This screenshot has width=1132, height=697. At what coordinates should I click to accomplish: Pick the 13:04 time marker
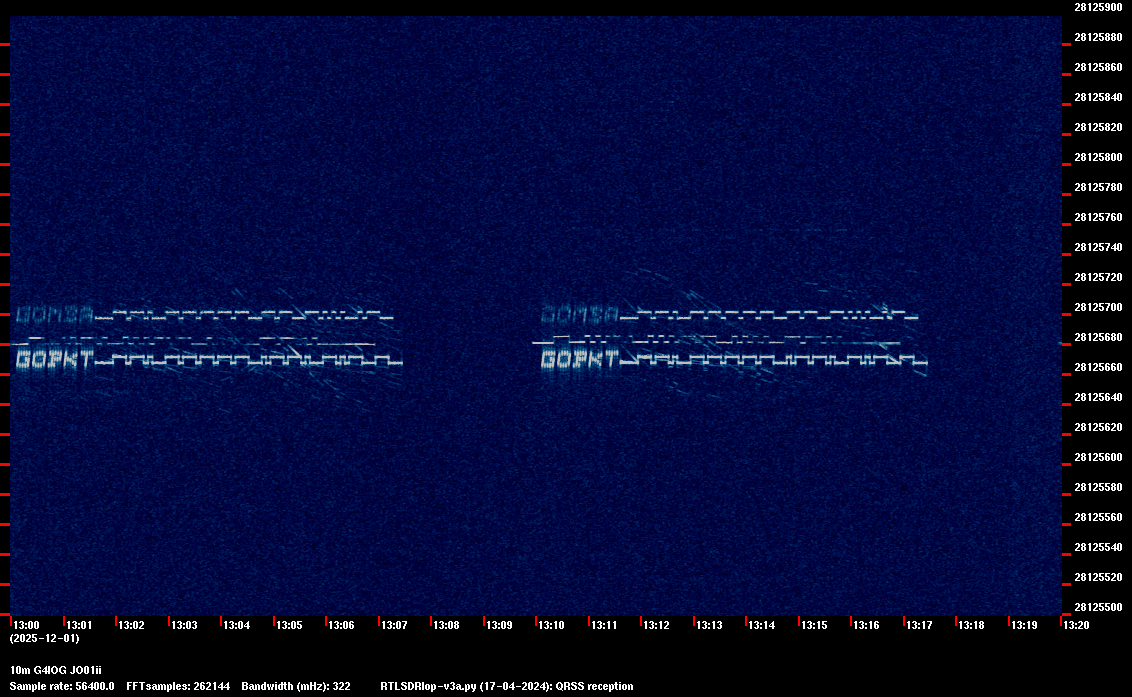pos(237,625)
